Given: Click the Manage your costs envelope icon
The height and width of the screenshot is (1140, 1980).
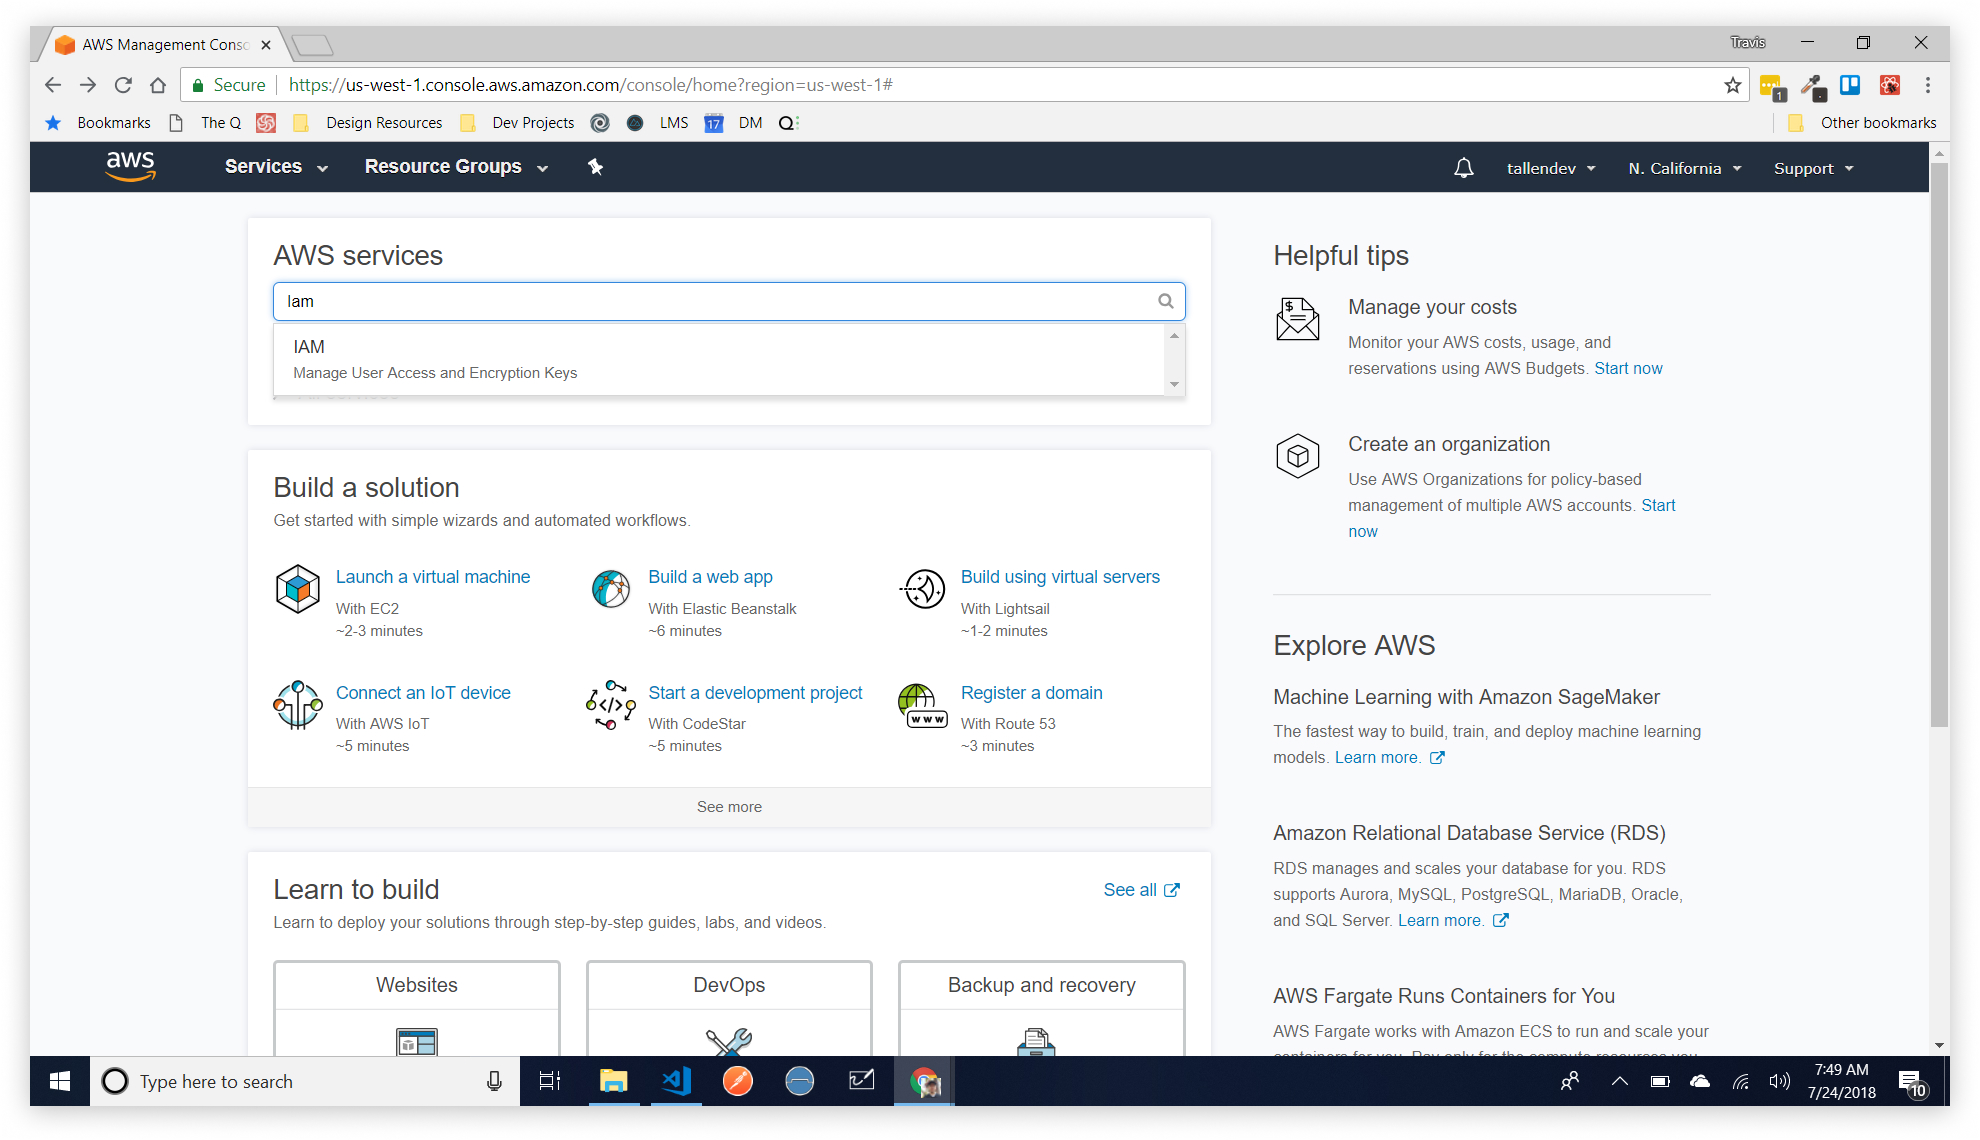Looking at the screenshot, I should 1297,320.
